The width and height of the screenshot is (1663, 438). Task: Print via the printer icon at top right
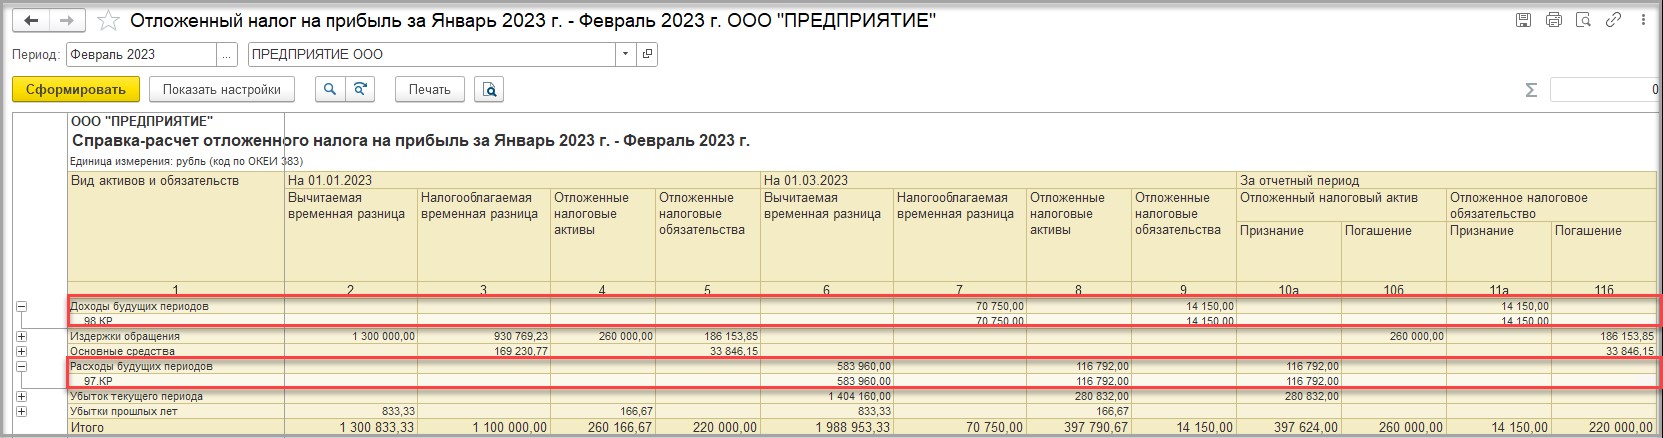pyautogui.click(x=1553, y=20)
